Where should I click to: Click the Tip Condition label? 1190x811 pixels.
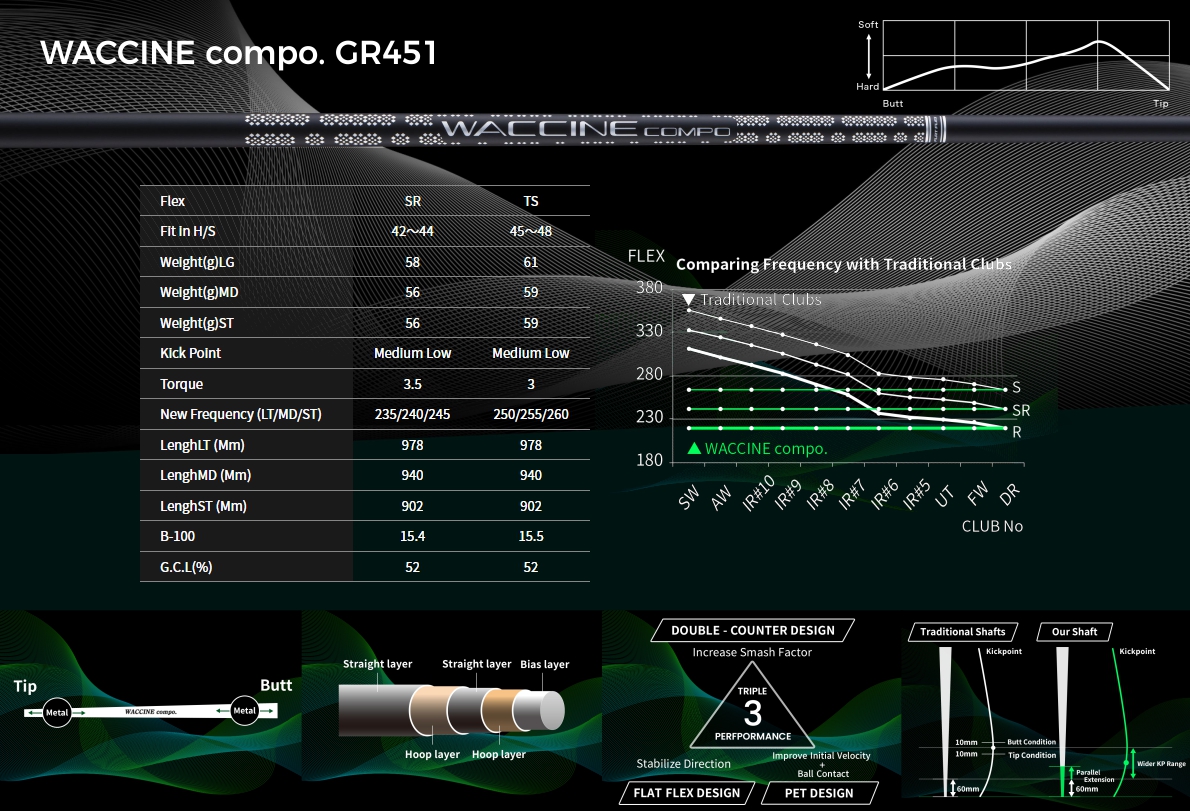coord(1031,755)
